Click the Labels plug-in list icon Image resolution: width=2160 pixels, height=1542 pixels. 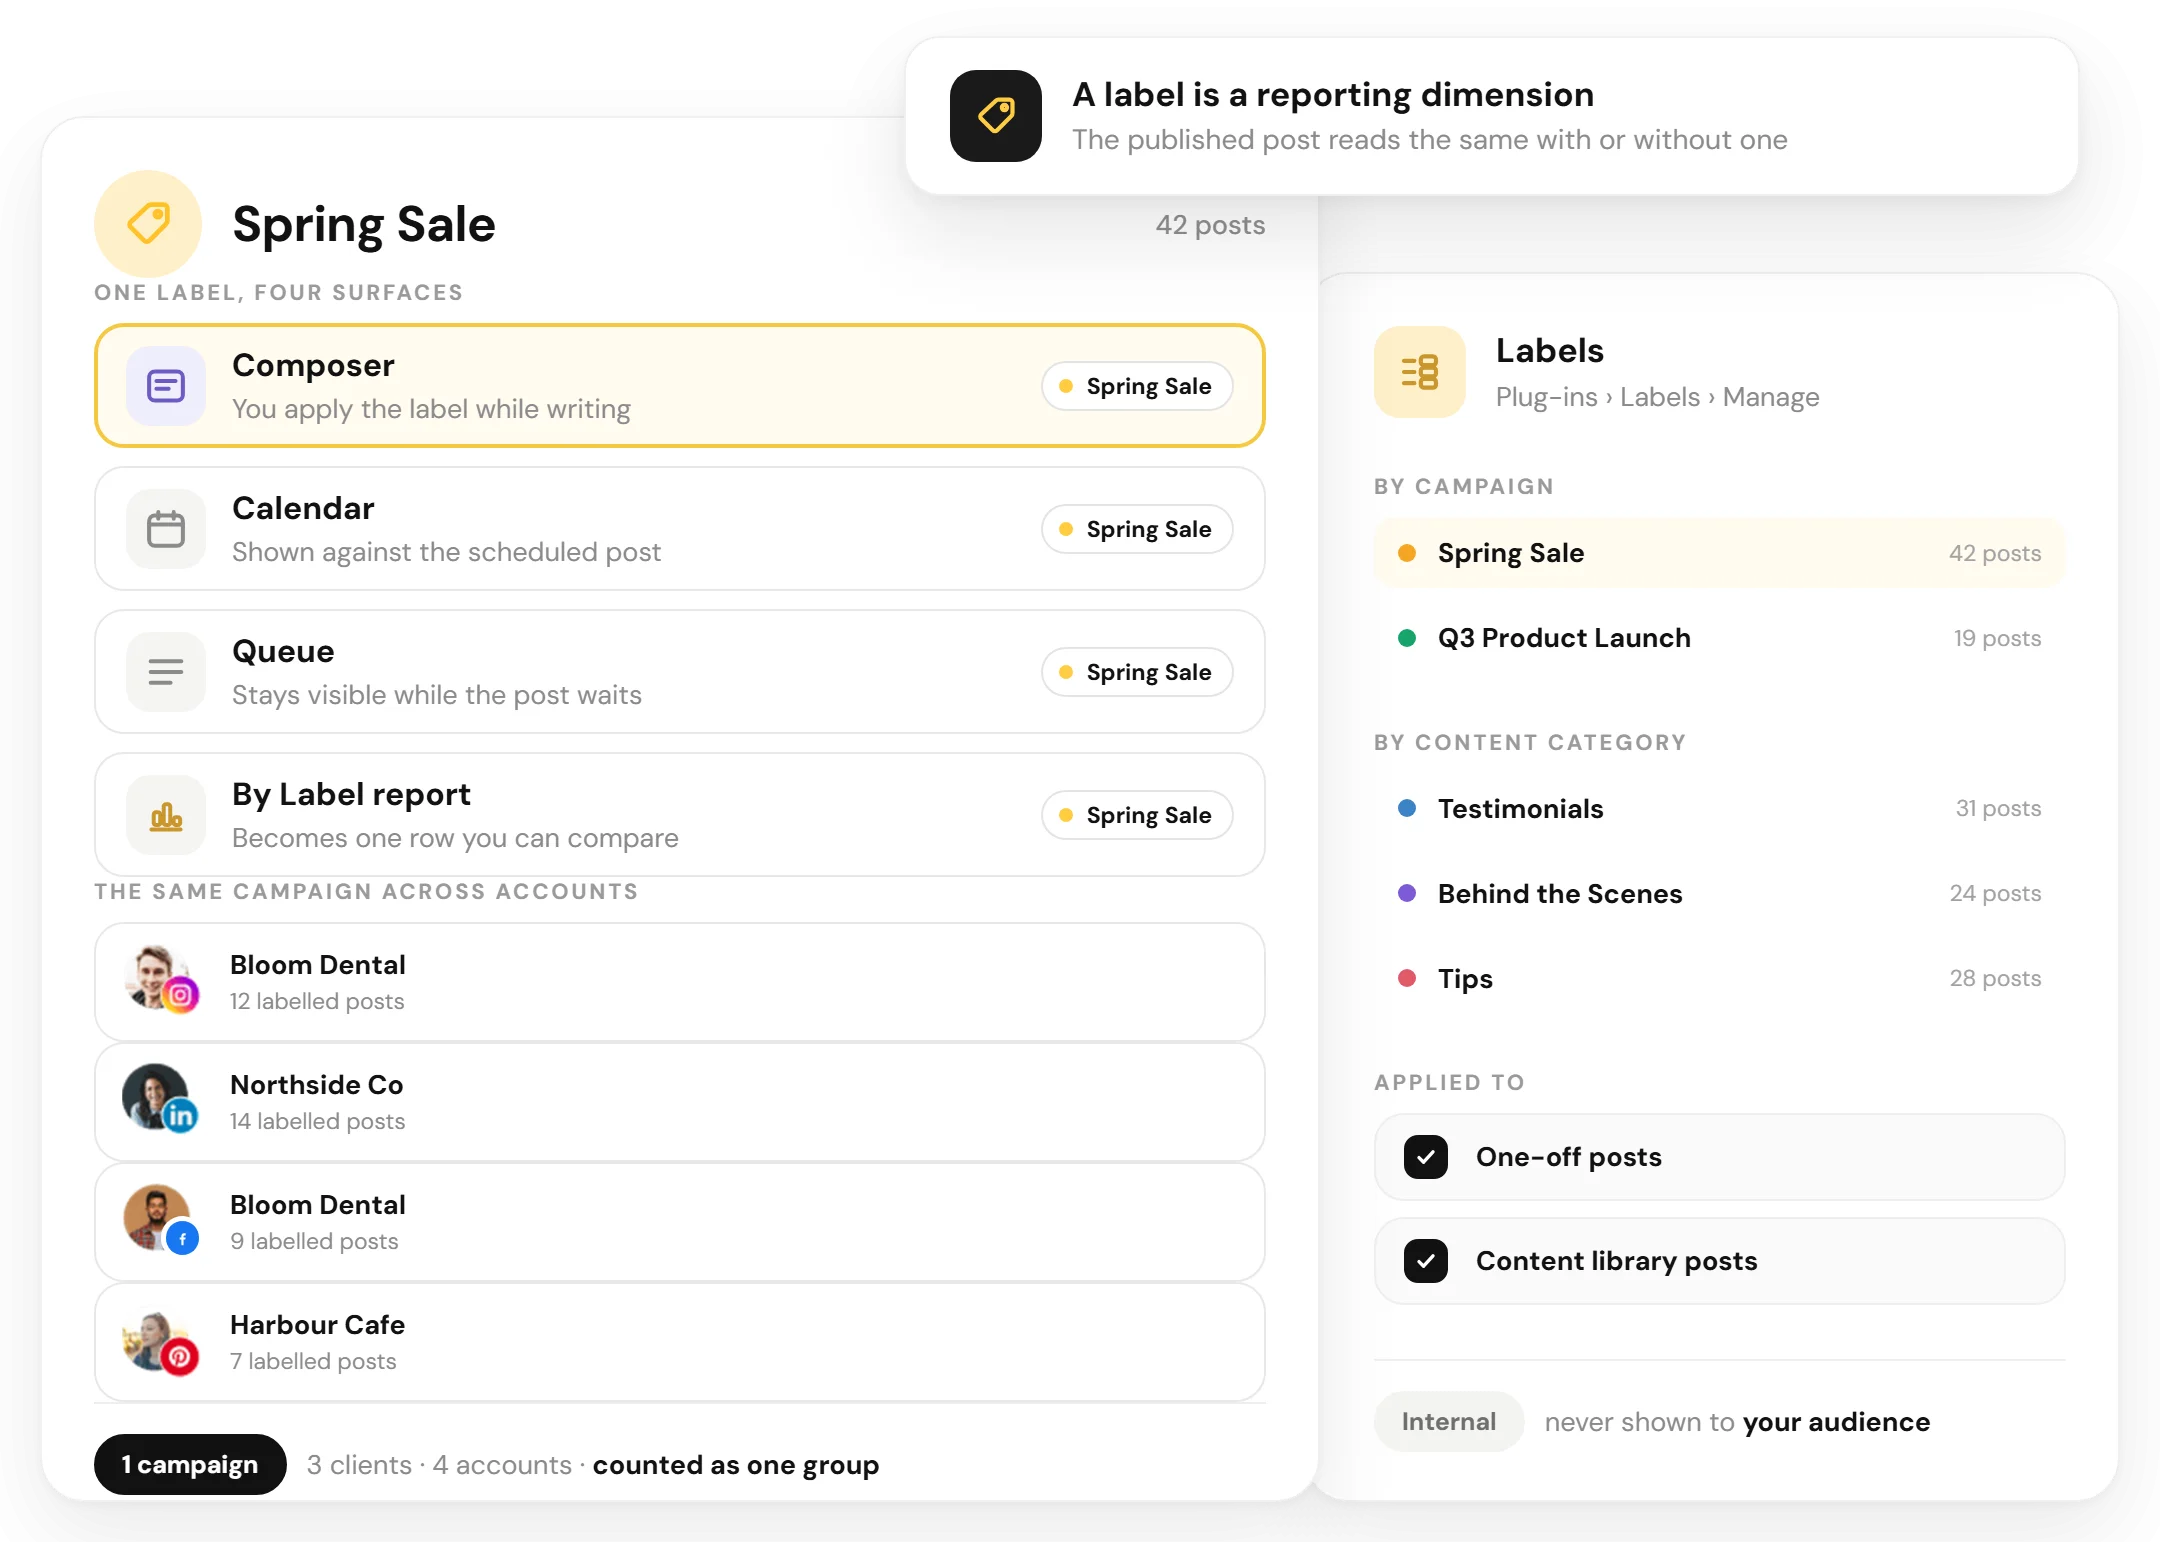(1420, 372)
